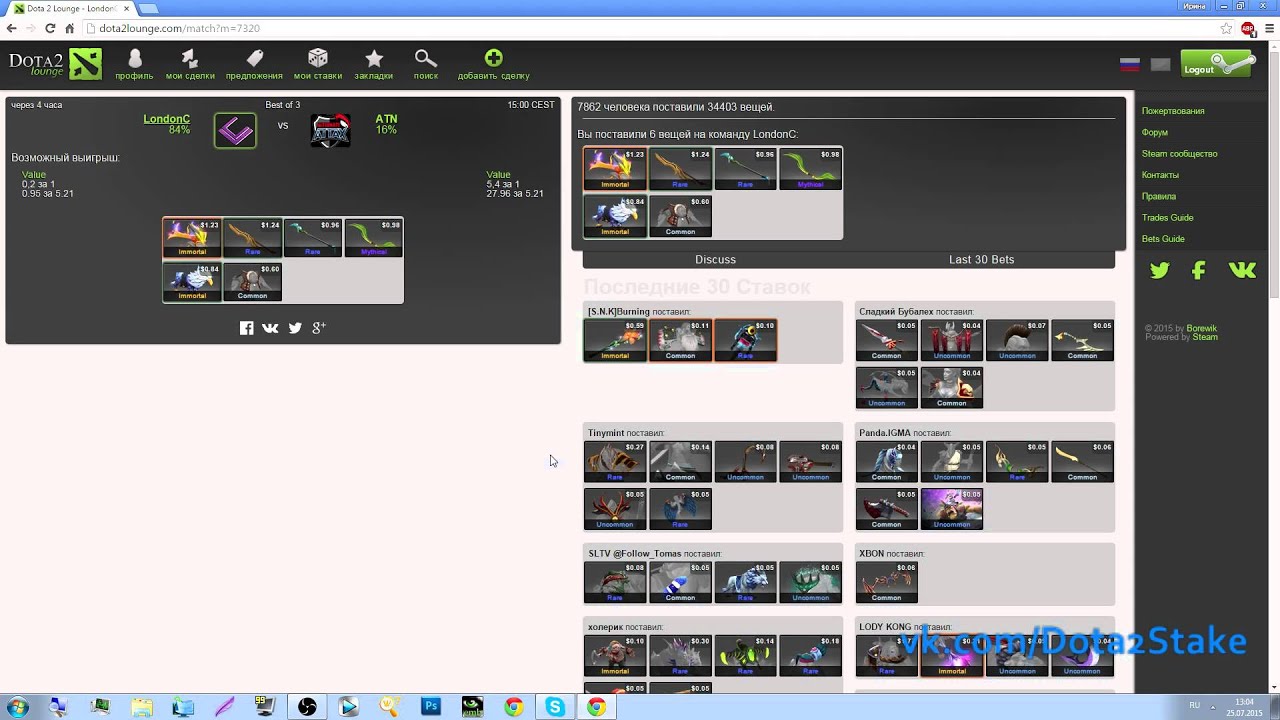Click the Tinymint username

(x=606, y=433)
